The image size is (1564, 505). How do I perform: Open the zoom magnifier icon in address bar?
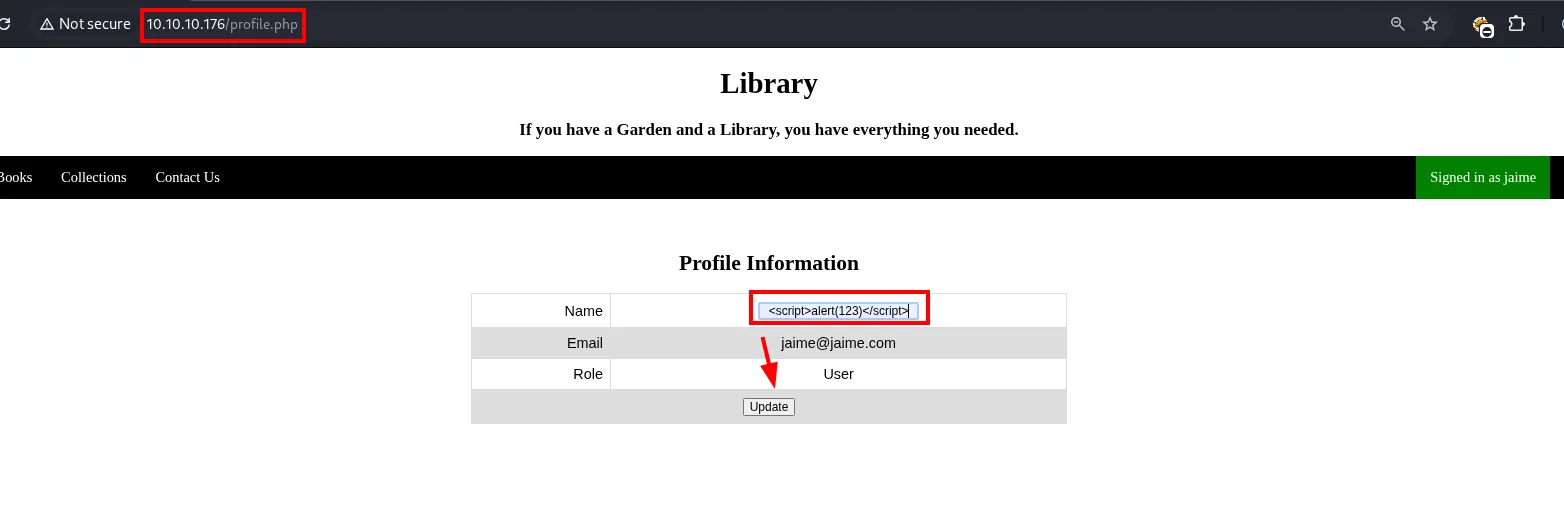[x=1398, y=24]
